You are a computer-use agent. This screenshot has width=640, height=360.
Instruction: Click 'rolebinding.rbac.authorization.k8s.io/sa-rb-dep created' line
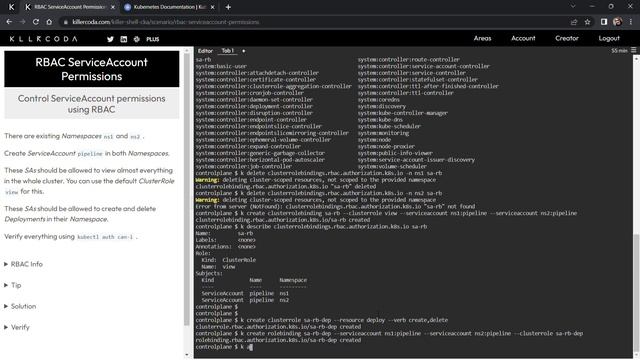278,340
